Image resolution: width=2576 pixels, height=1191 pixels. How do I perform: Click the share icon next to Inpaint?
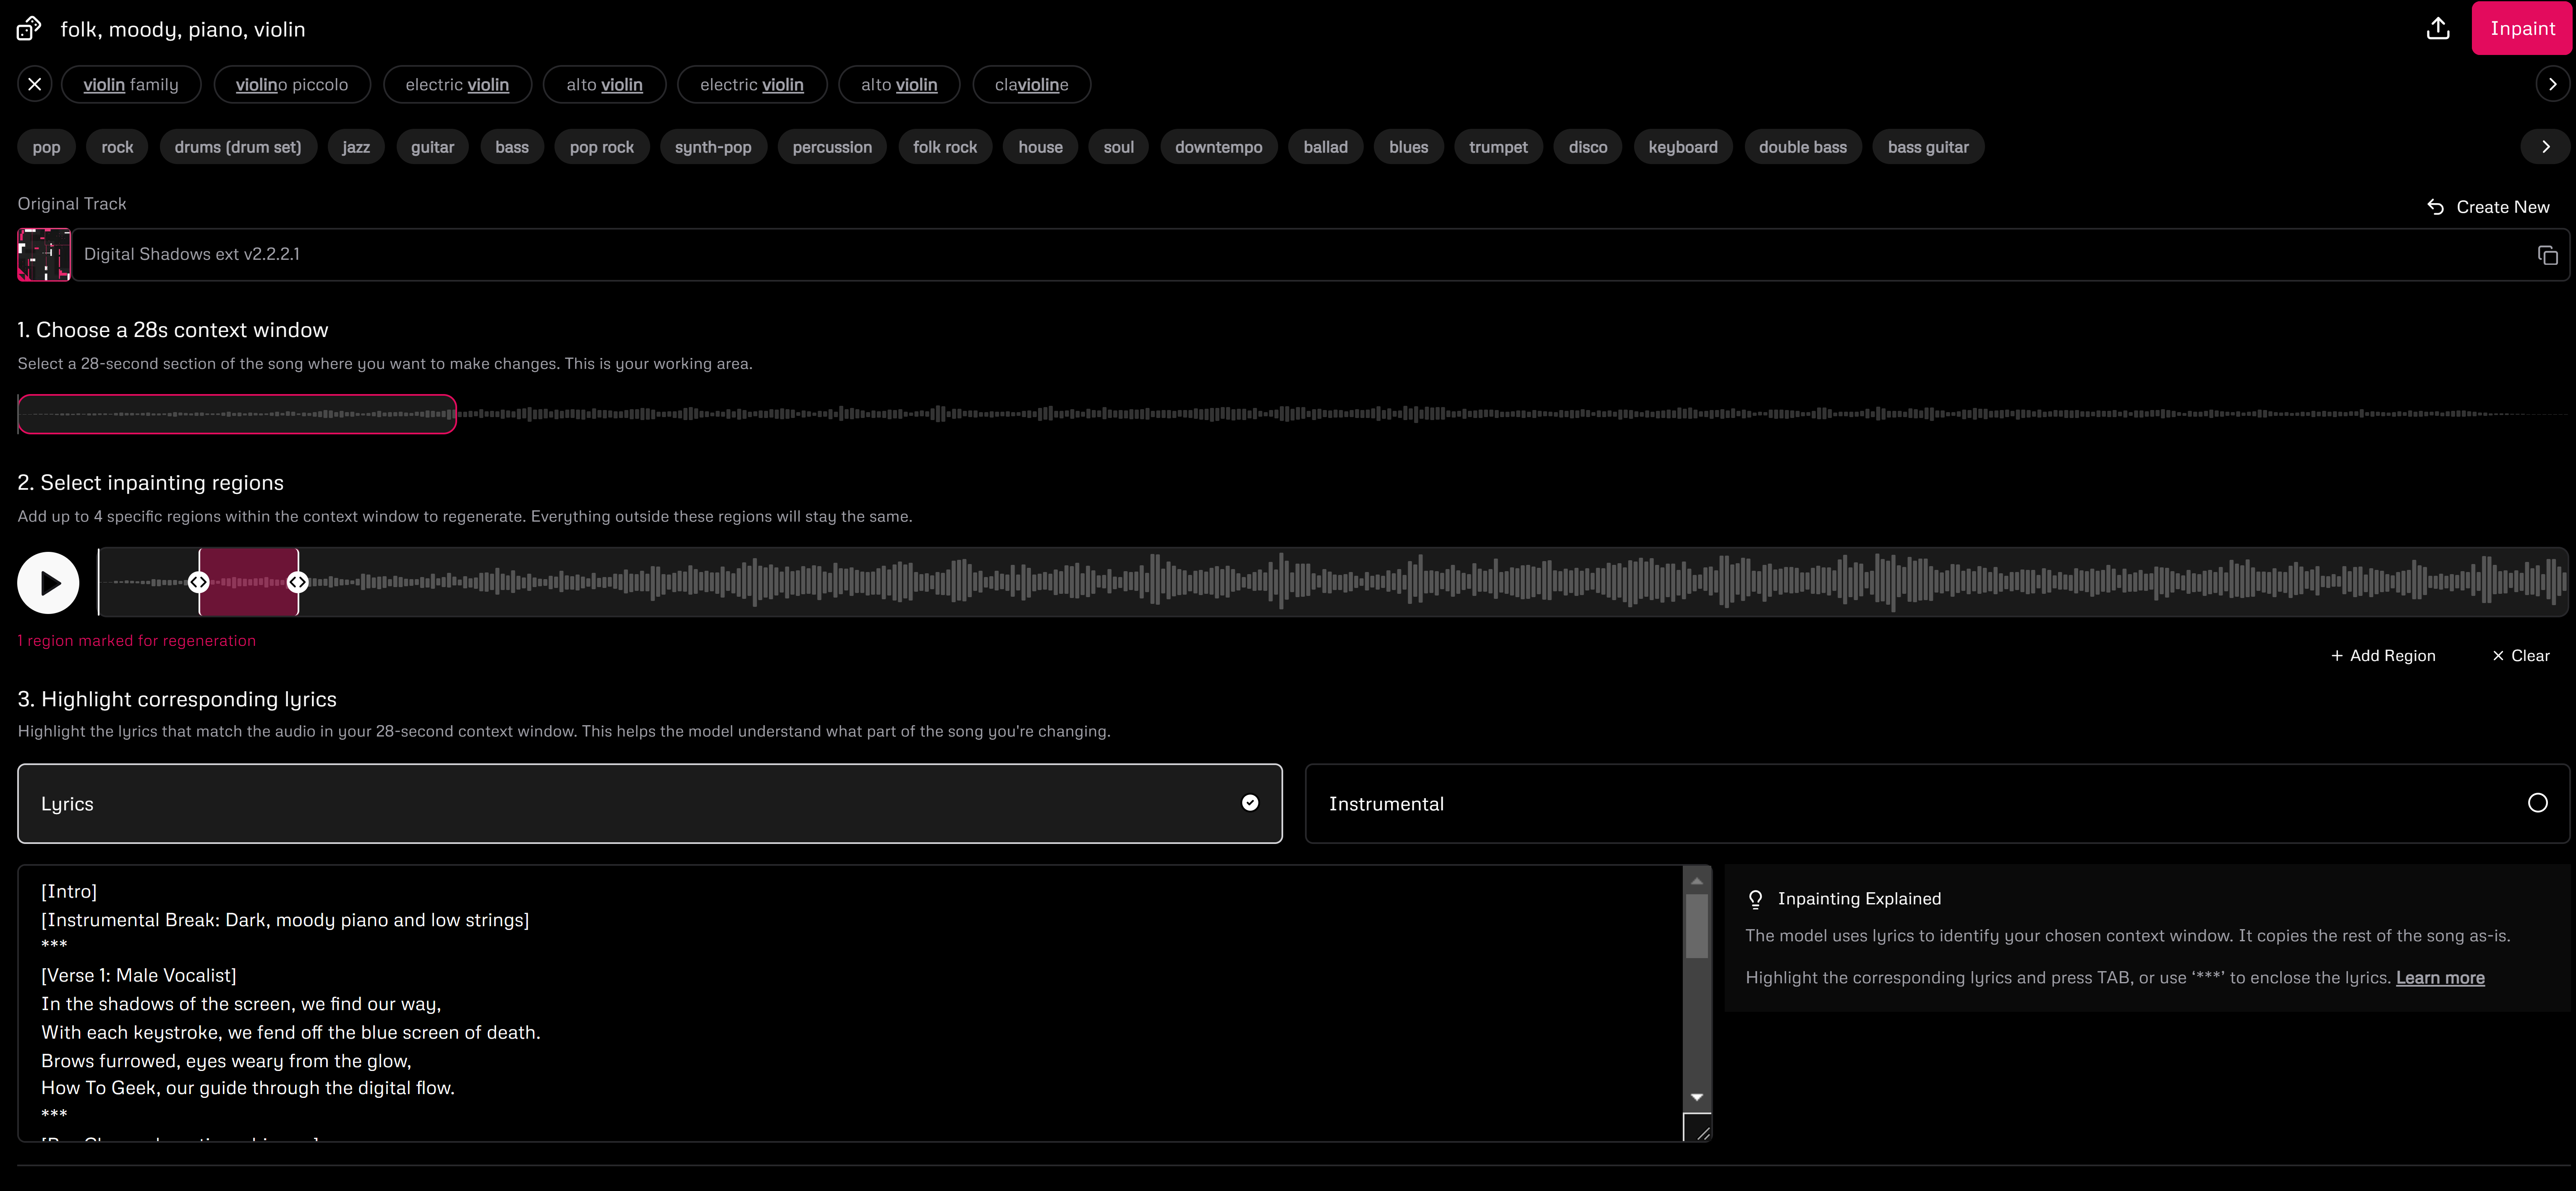coord(2437,28)
